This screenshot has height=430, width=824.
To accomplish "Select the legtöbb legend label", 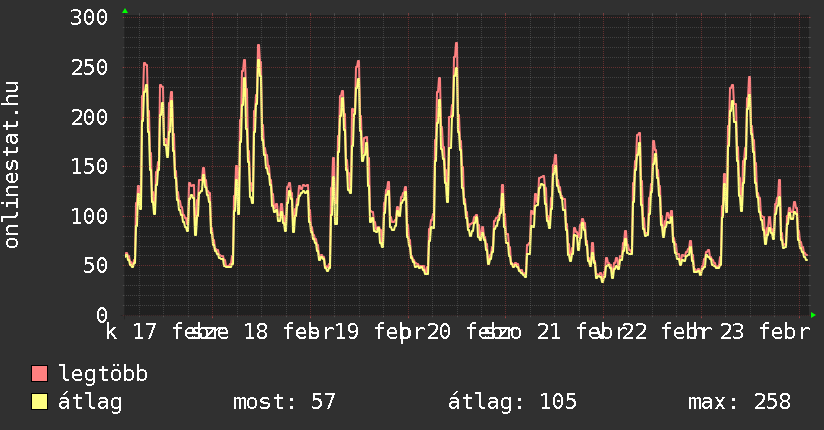I will 103,375.
